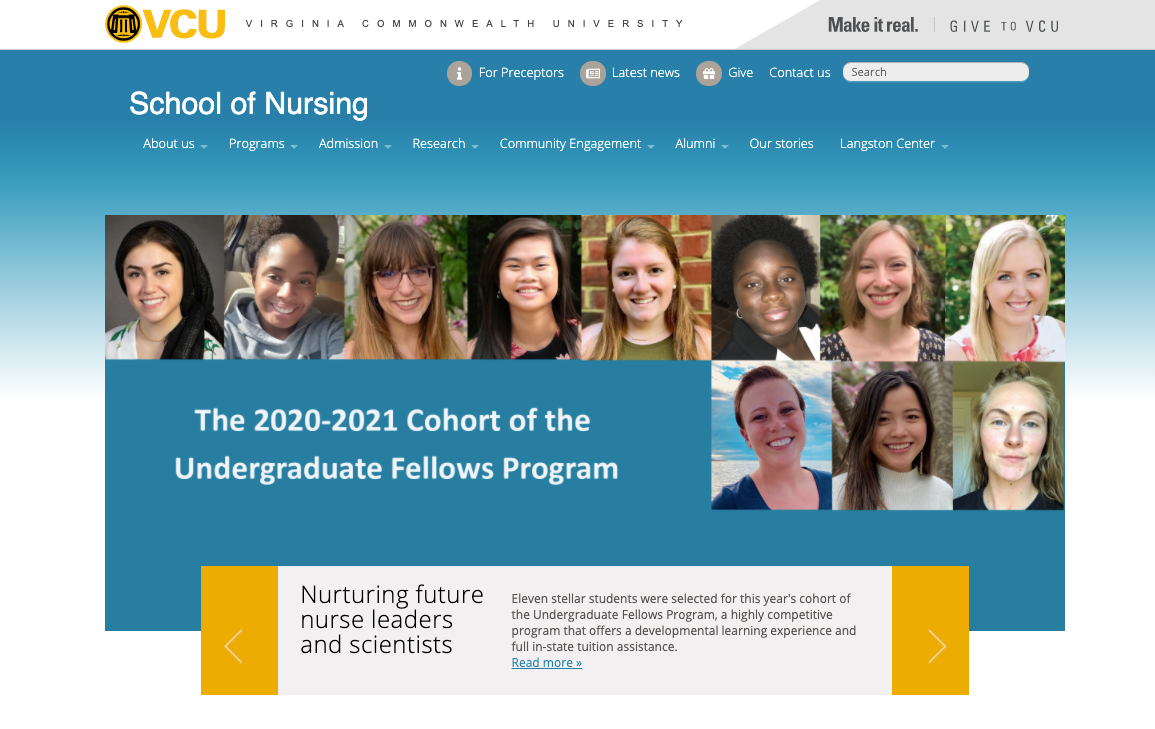
Task: Click the VCU seal logo
Action: [123, 24]
